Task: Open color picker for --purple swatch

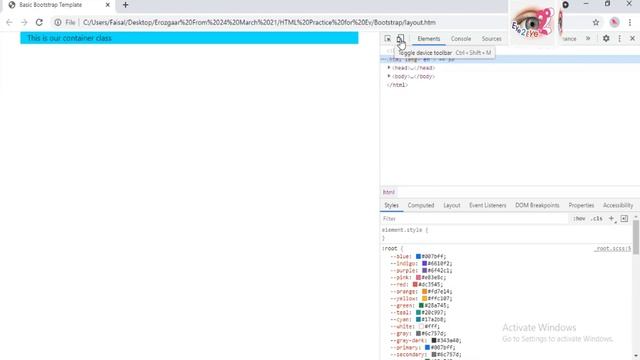Action: [x=424, y=270]
